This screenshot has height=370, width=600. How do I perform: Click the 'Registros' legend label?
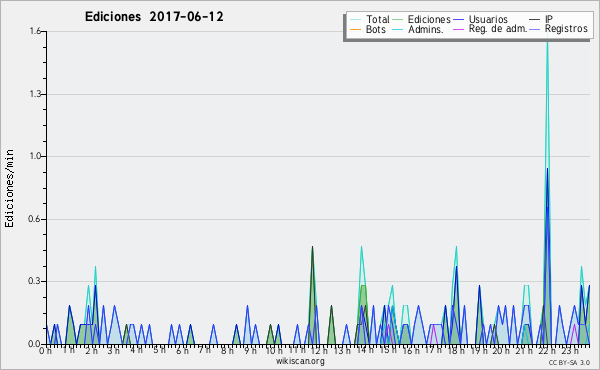pos(566,29)
